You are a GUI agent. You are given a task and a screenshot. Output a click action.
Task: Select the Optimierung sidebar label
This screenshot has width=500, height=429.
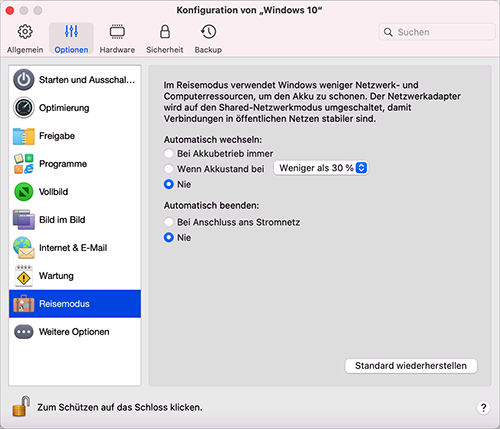tap(64, 108)
